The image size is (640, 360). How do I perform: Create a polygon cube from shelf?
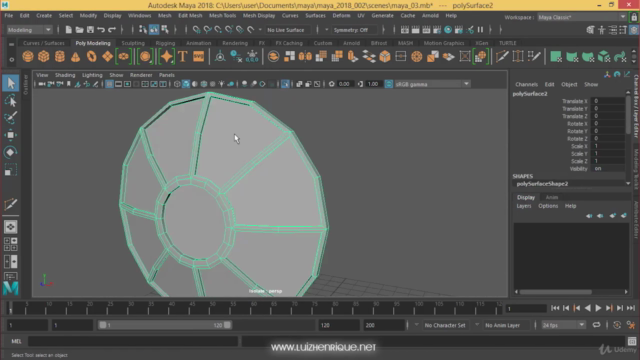pyautogui.click(x=44, y=56)
